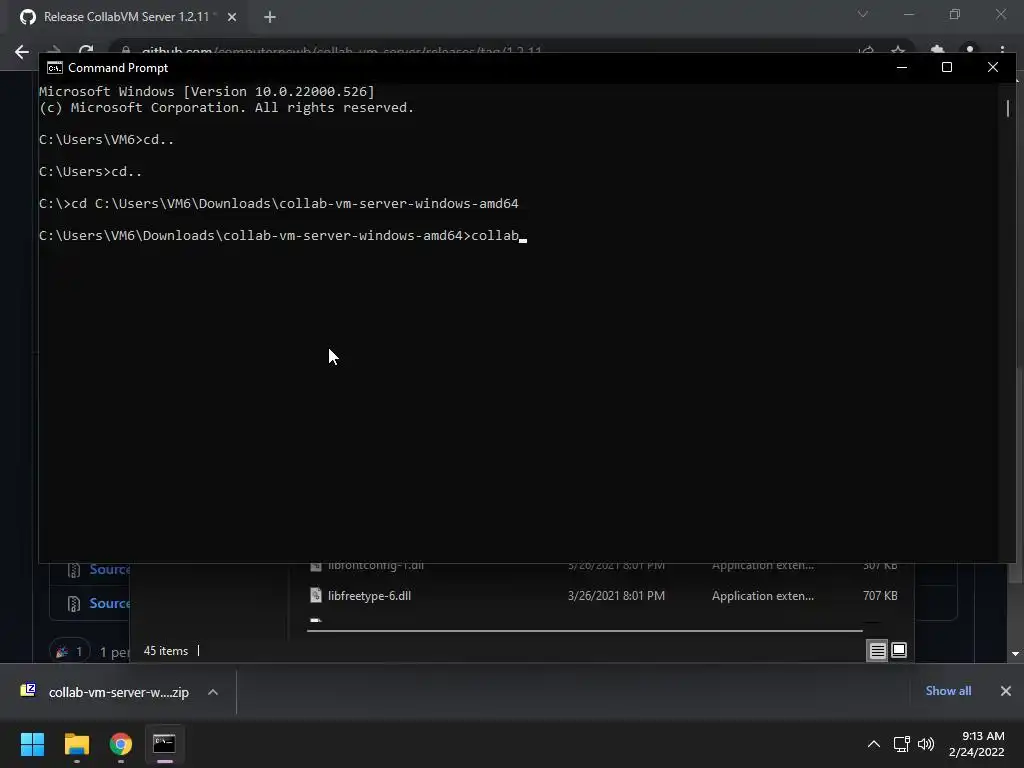Click the Chrome back arrow button

coord(22,51)
